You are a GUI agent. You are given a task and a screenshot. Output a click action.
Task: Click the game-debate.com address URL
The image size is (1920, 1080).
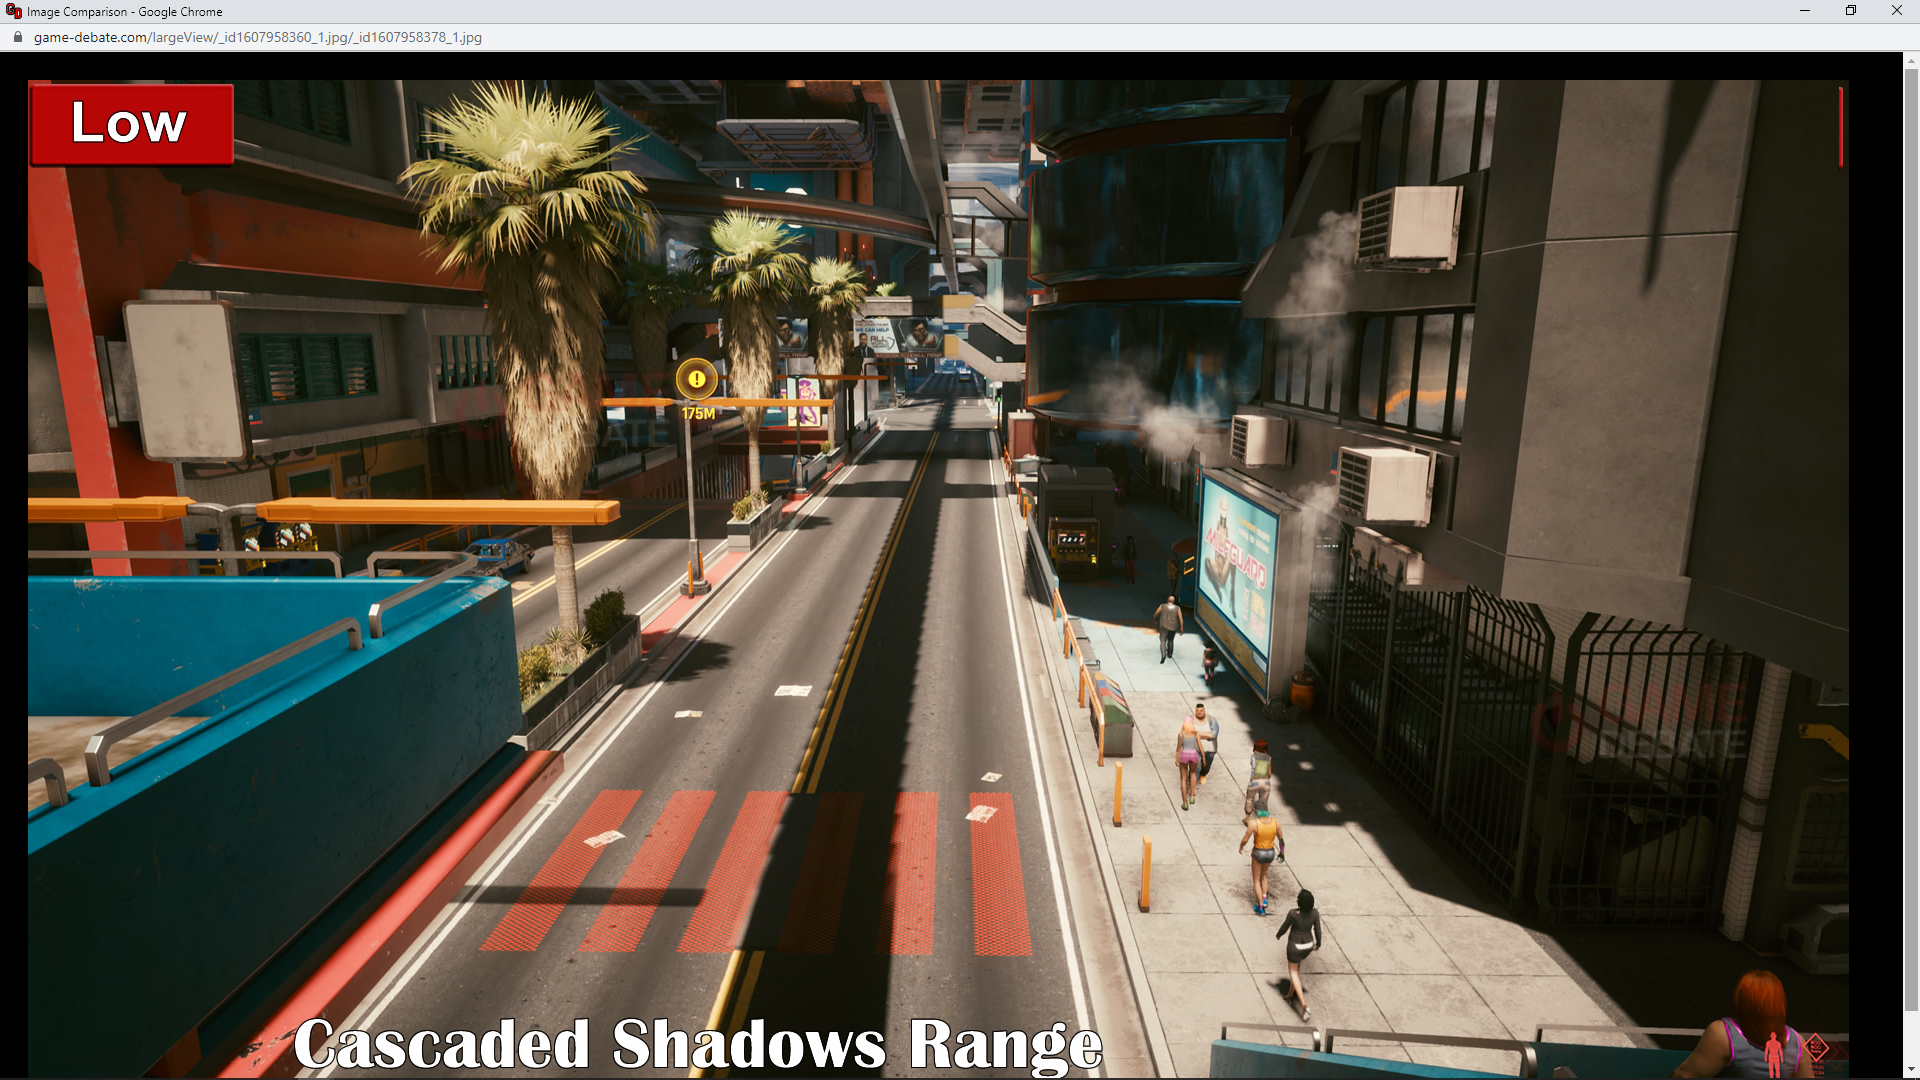click(x=258, y=37)
